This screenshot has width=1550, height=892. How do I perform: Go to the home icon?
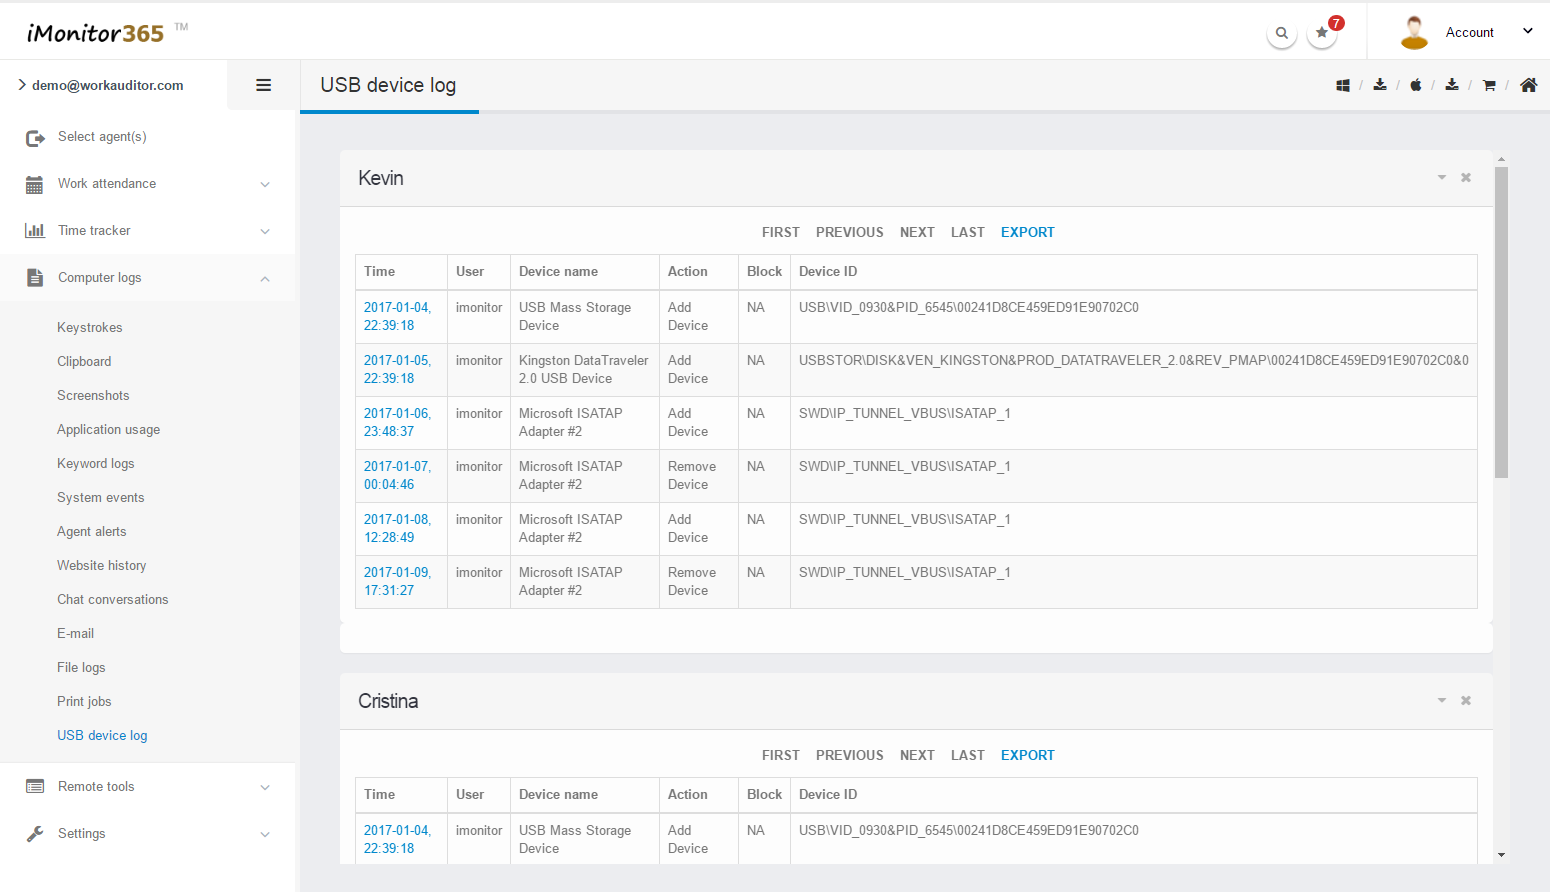tap(1528, 86)
